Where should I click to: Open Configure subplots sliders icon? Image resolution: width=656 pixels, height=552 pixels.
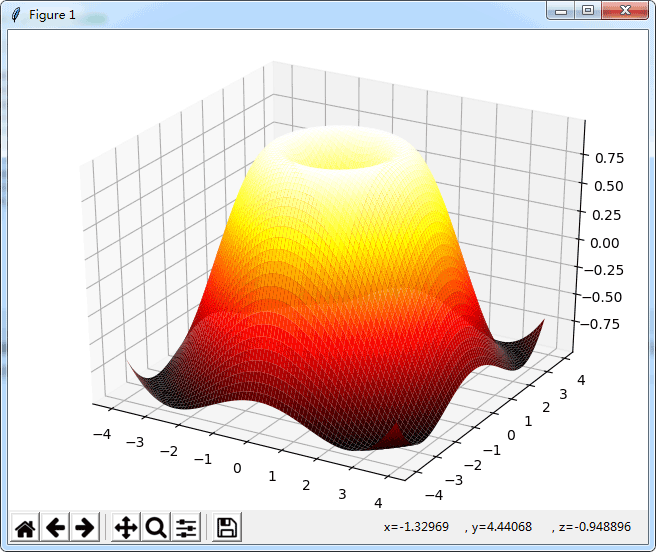[186, 527]
